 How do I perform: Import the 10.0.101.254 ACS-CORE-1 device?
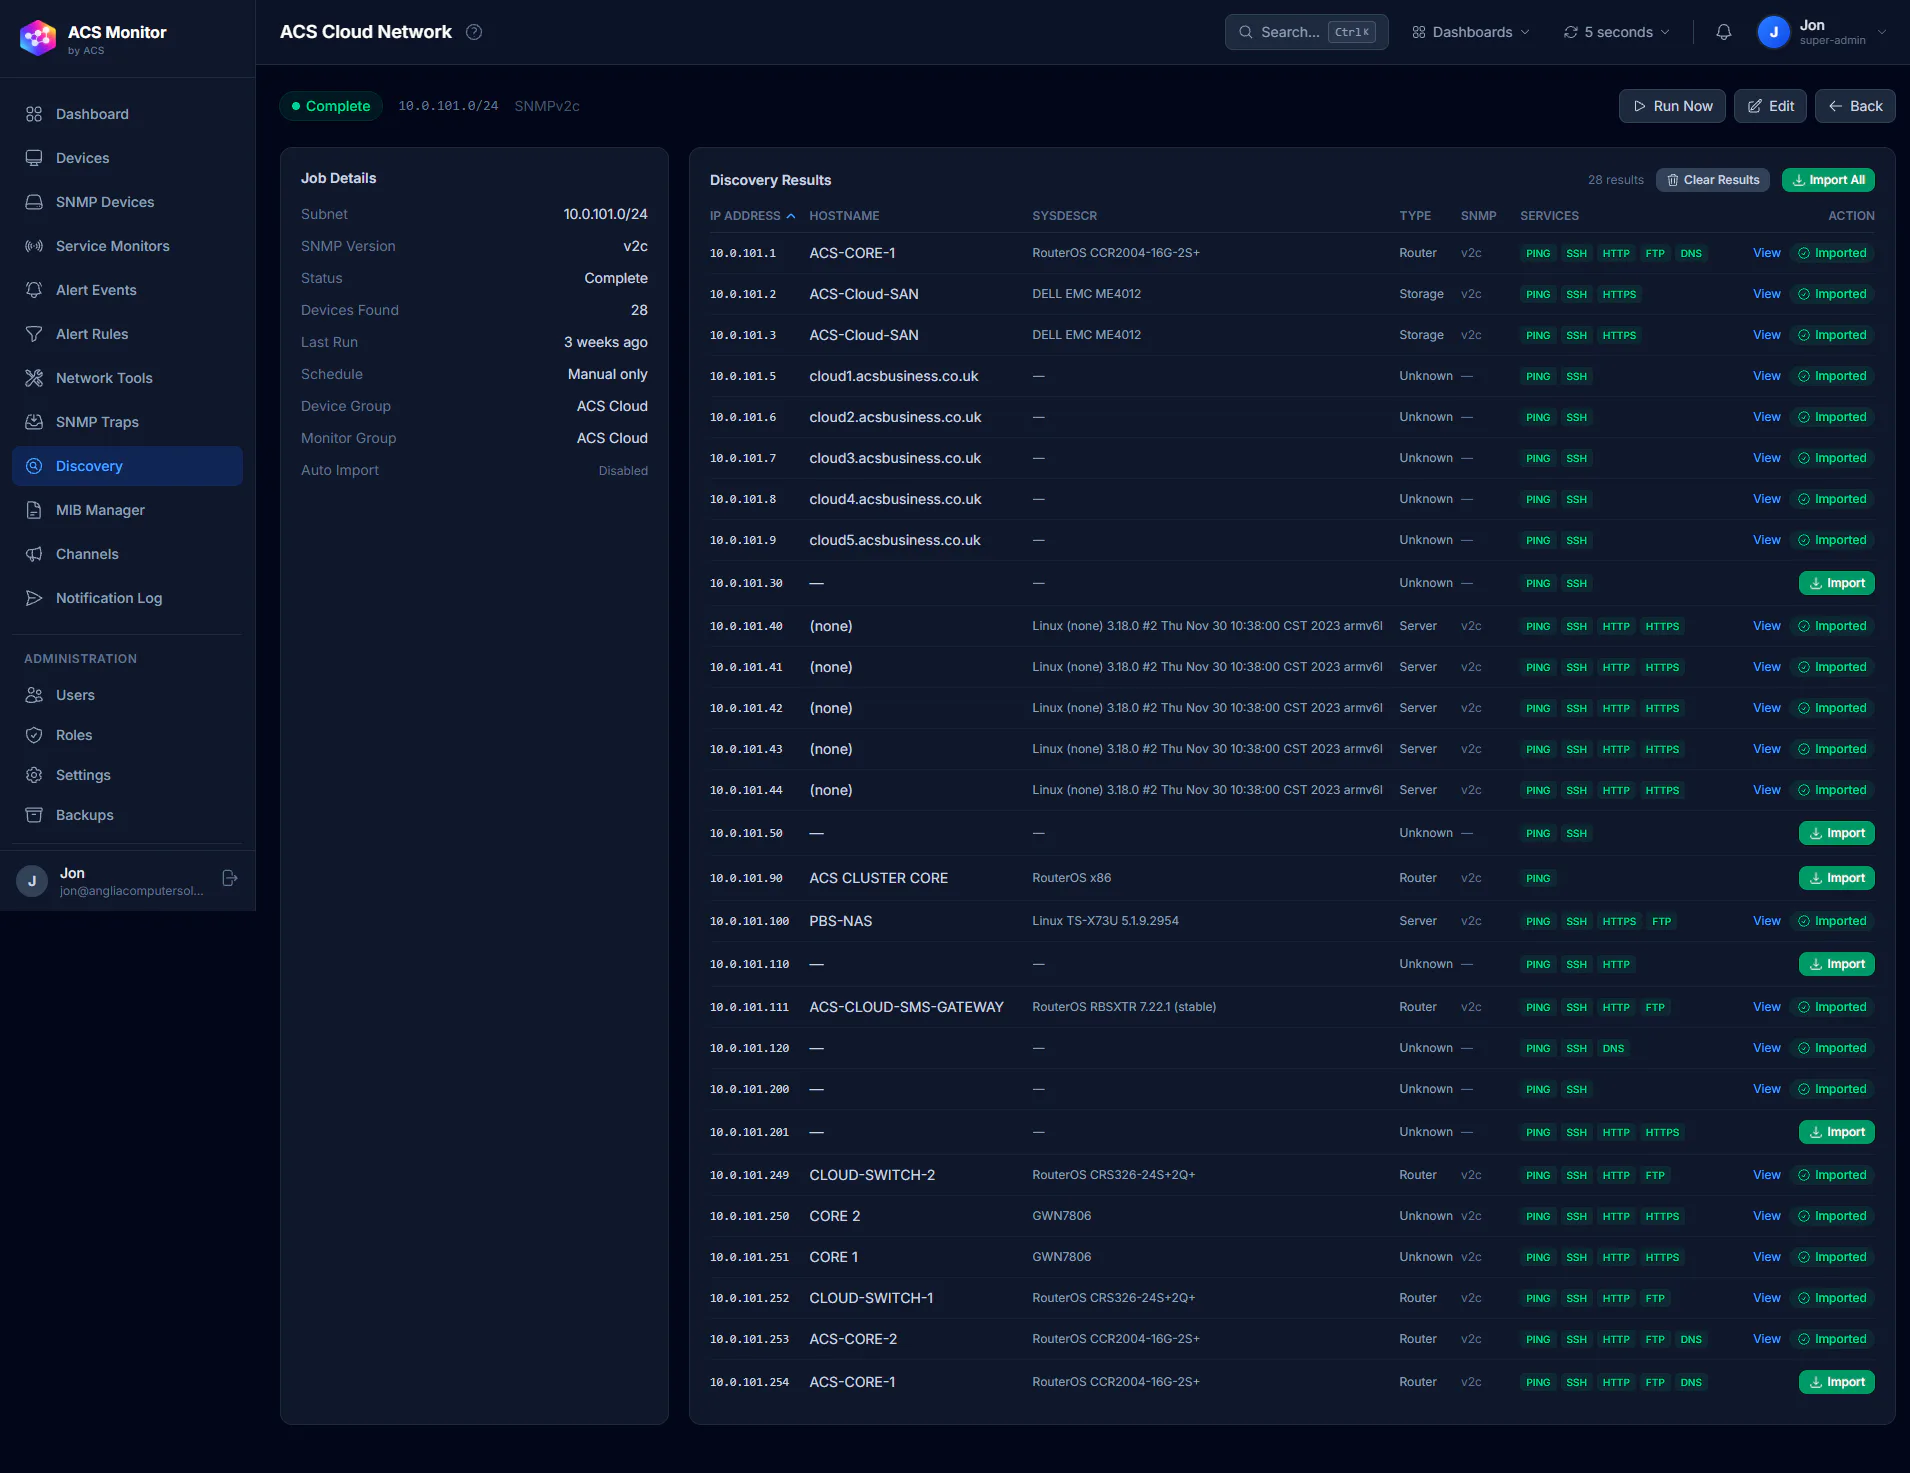[1837, 1382]
